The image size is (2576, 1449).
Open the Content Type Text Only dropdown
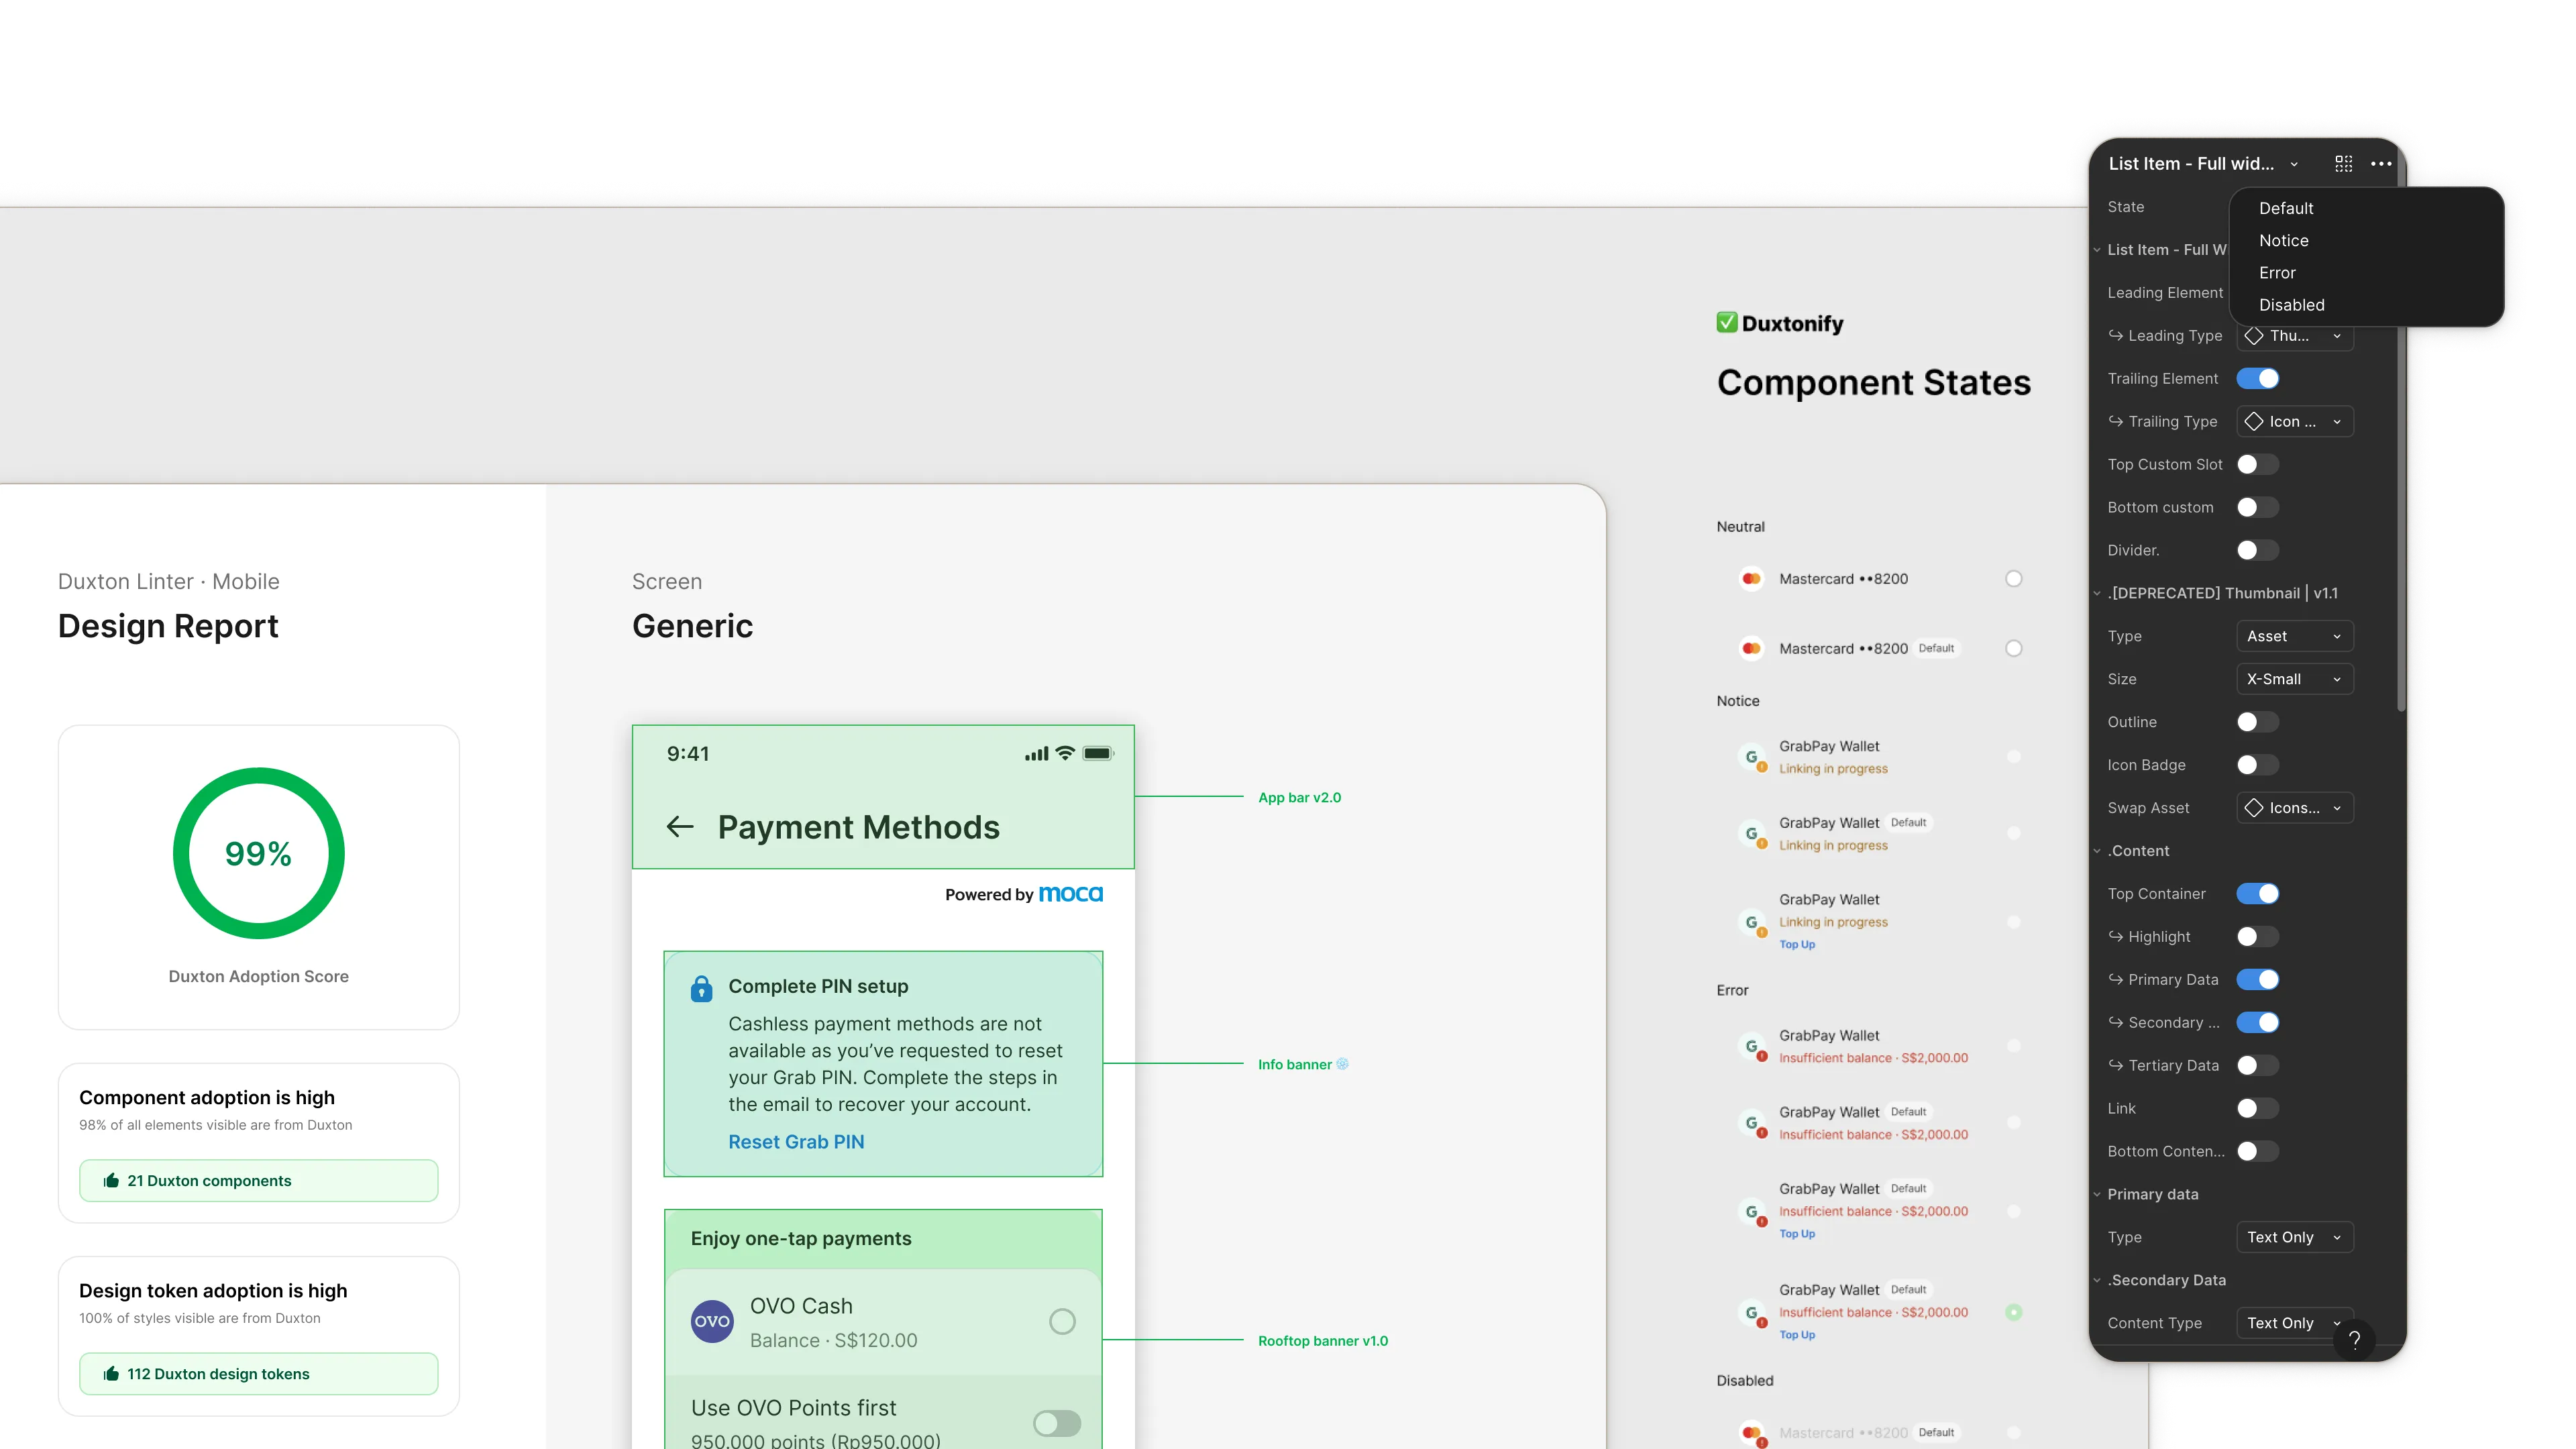pos(2295,1323)
